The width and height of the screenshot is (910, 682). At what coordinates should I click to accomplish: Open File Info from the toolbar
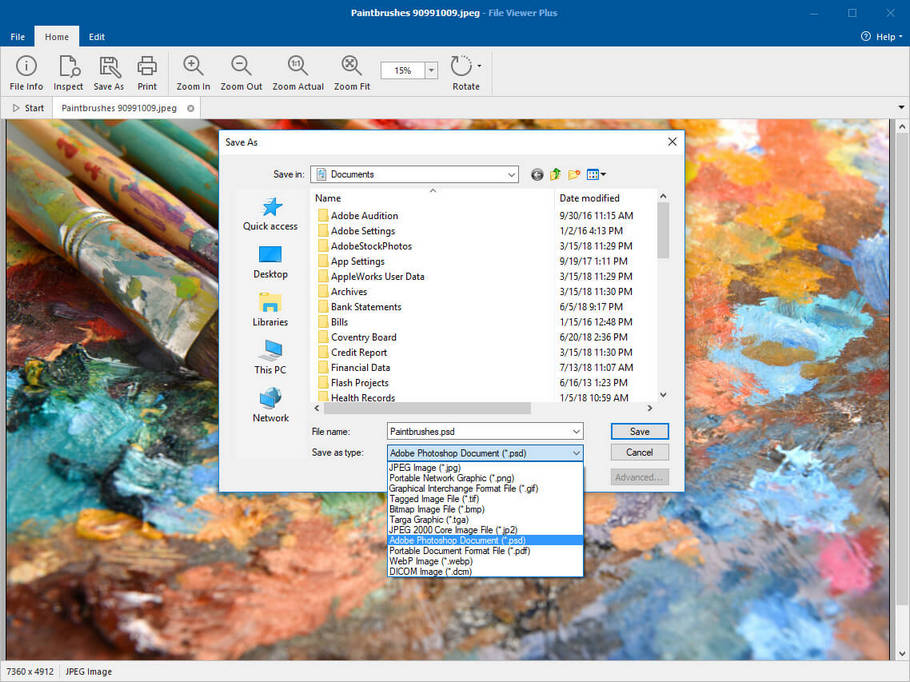tap(25, 70)
